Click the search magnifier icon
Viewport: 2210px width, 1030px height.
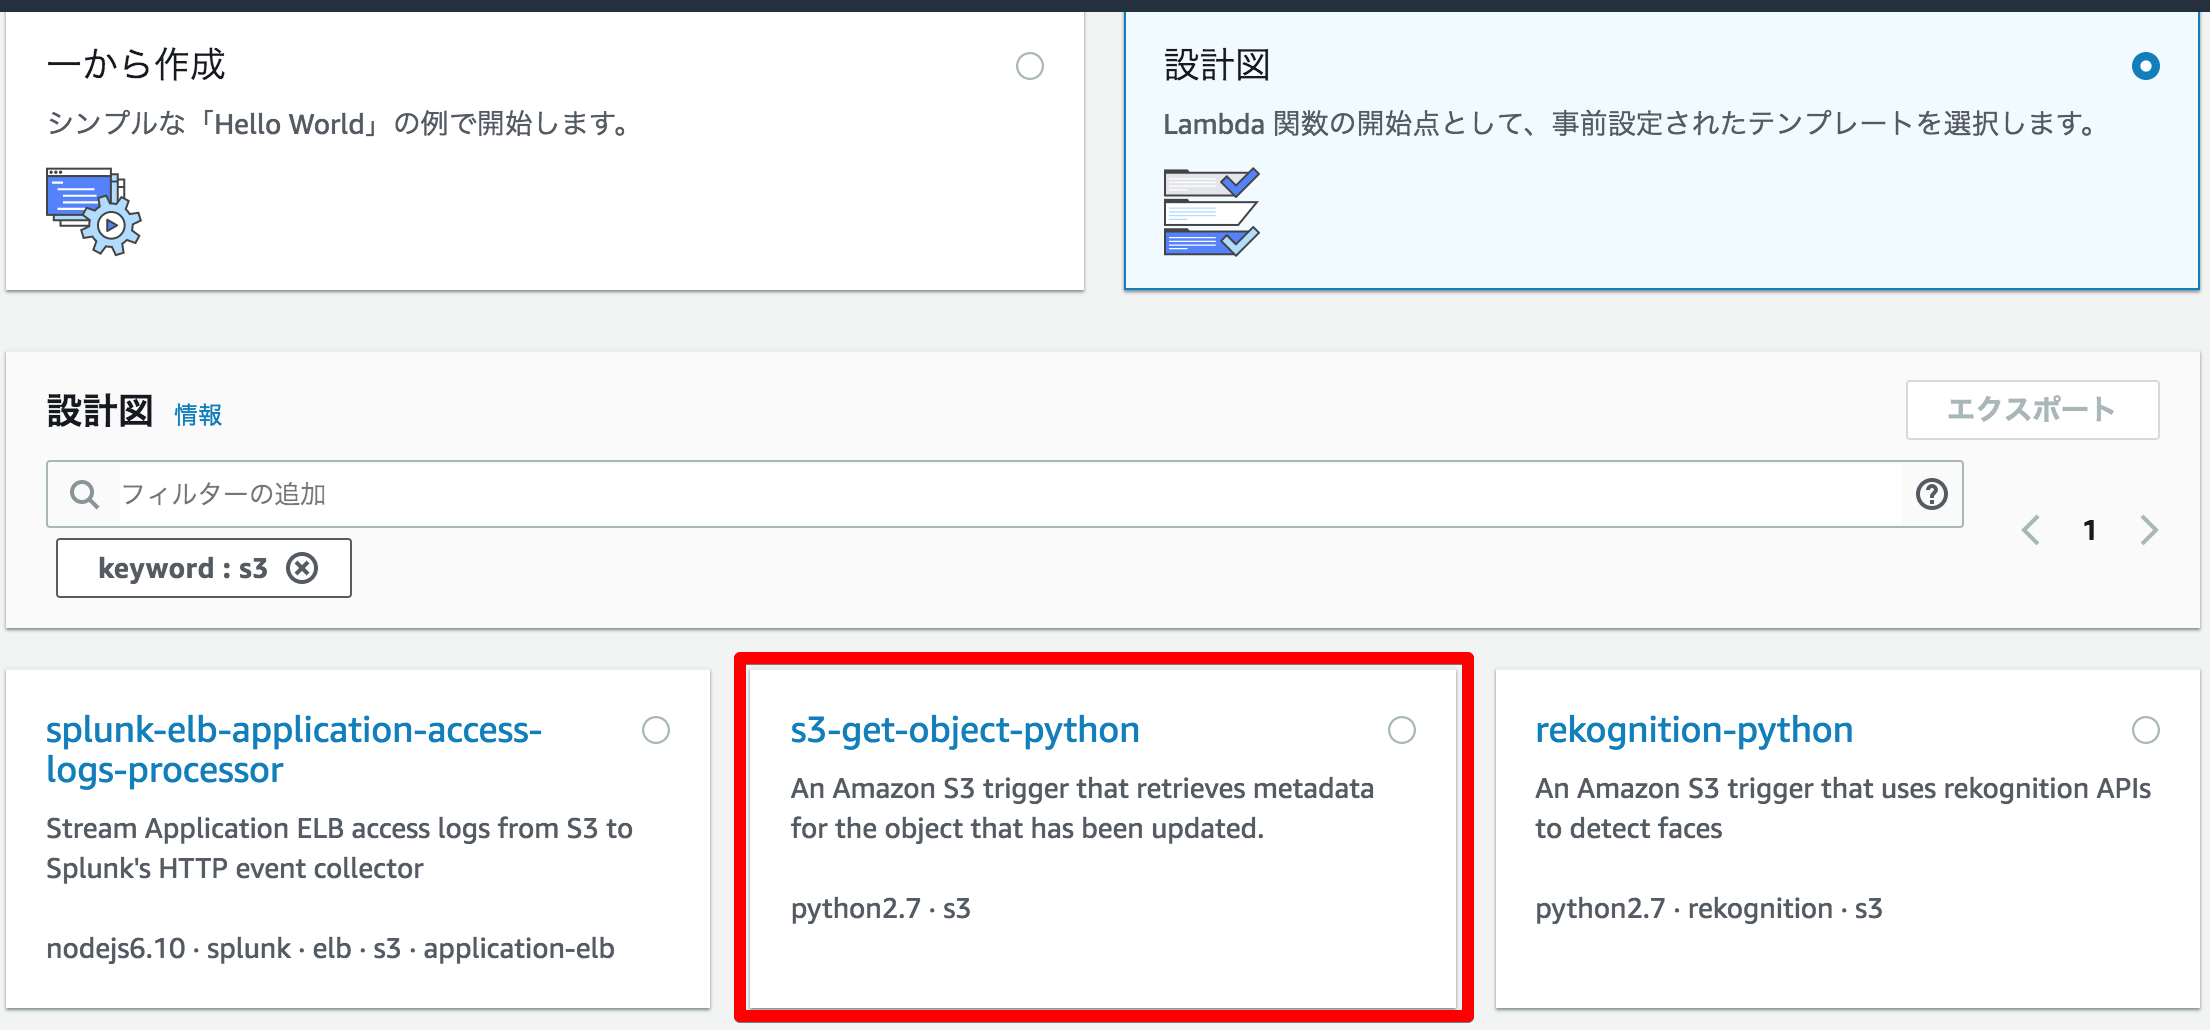pos(84,494)
